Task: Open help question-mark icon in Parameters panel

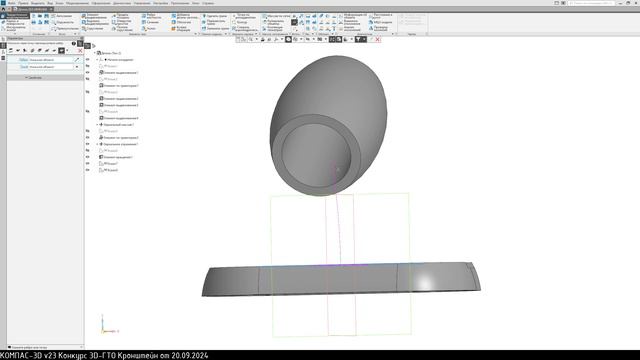Action: [x=74, y=44]
